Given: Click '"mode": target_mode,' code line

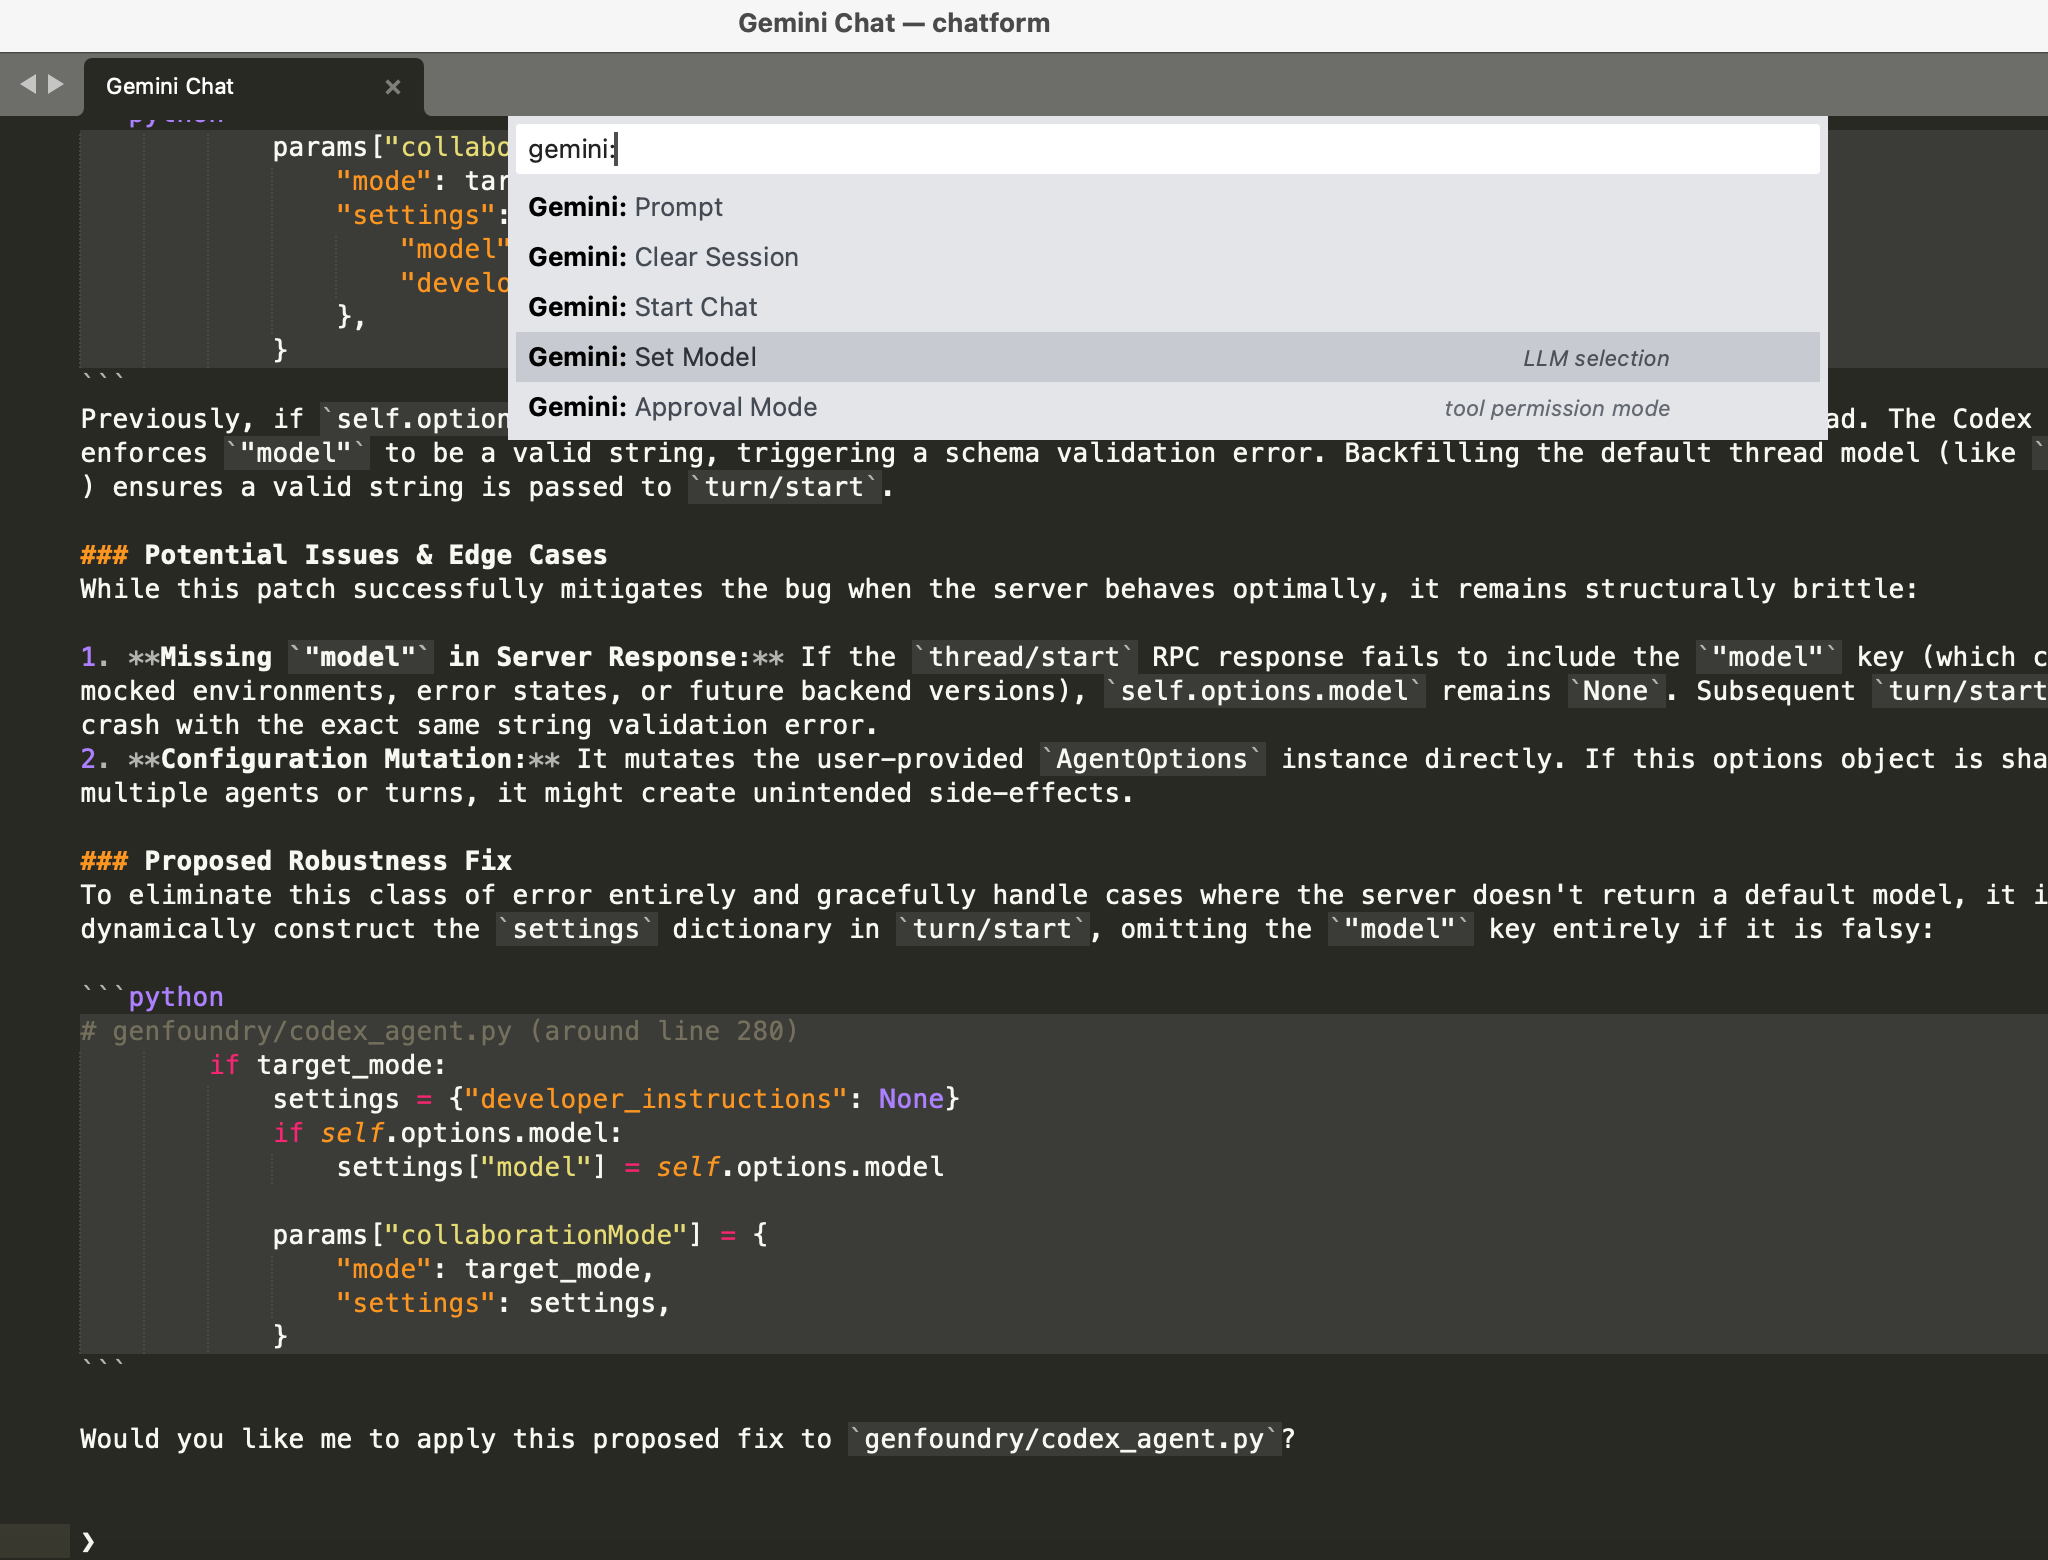Looking at the screenshot, I should (496, 1269).
